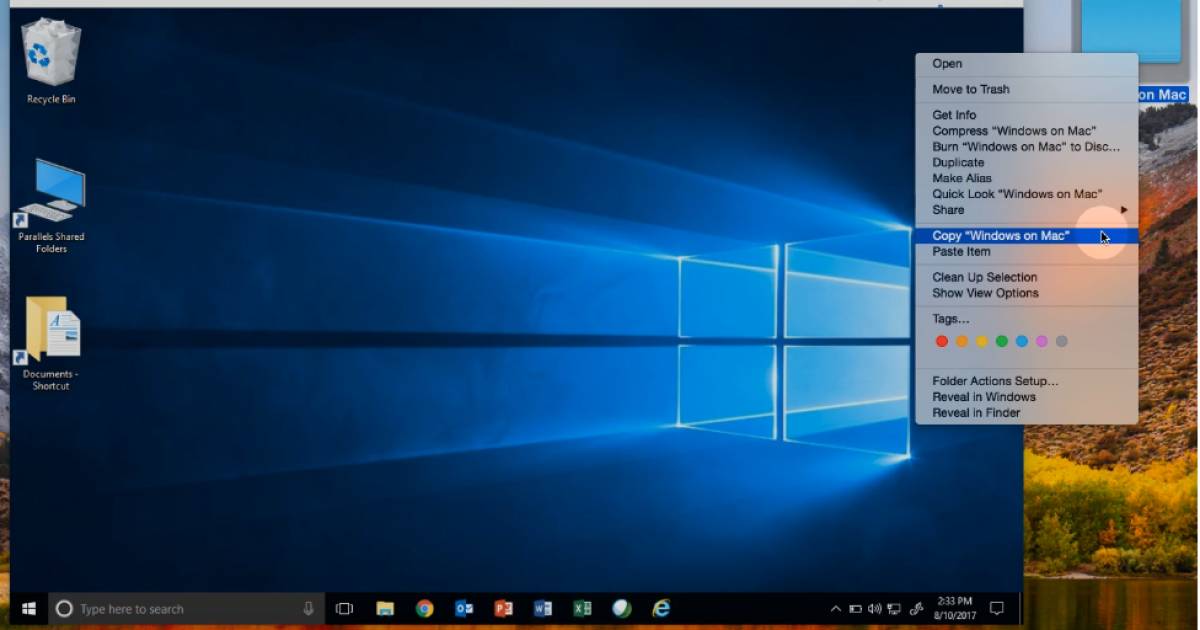Launch Internet Explorer from the taskbar
This screenshot has height=630, width=1200.
click(x=661, y=608)
